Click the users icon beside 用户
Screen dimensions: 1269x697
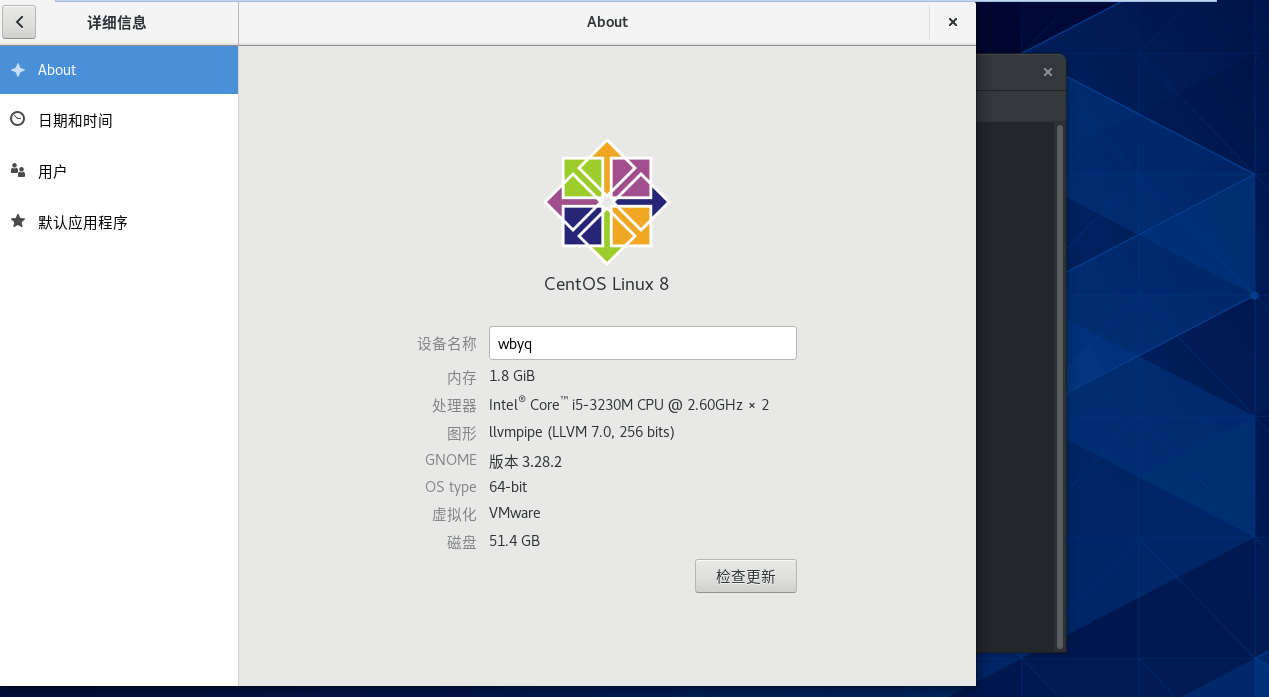tap(18, 170)
